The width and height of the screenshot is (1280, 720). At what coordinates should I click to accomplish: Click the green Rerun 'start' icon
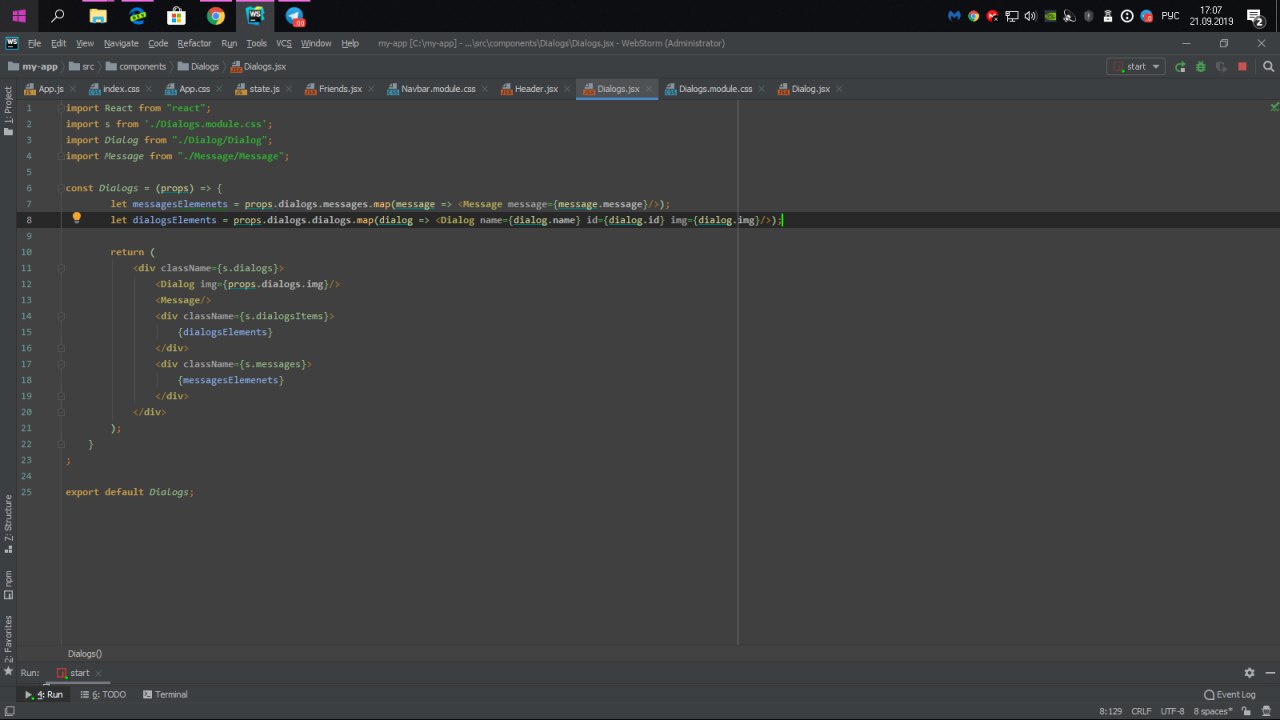pyautogui.click(x=1180, y=67)
